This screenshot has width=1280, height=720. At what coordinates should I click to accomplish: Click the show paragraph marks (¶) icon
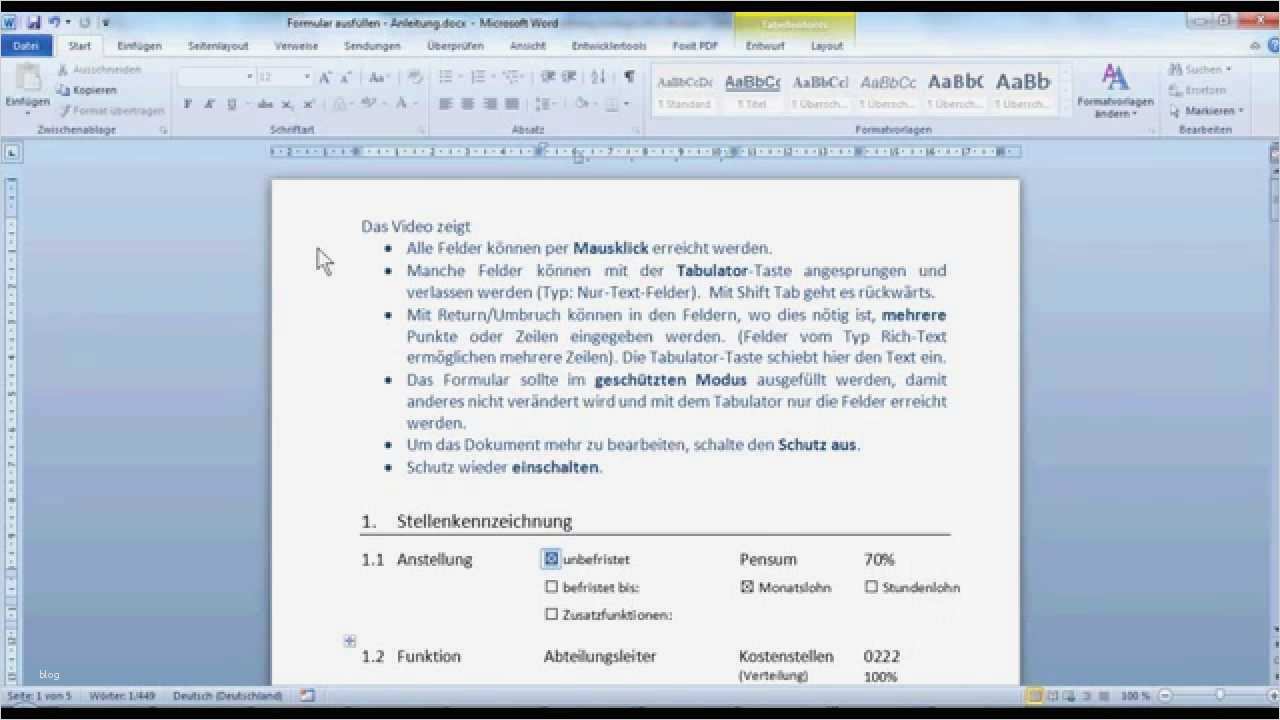coord(626,77)
